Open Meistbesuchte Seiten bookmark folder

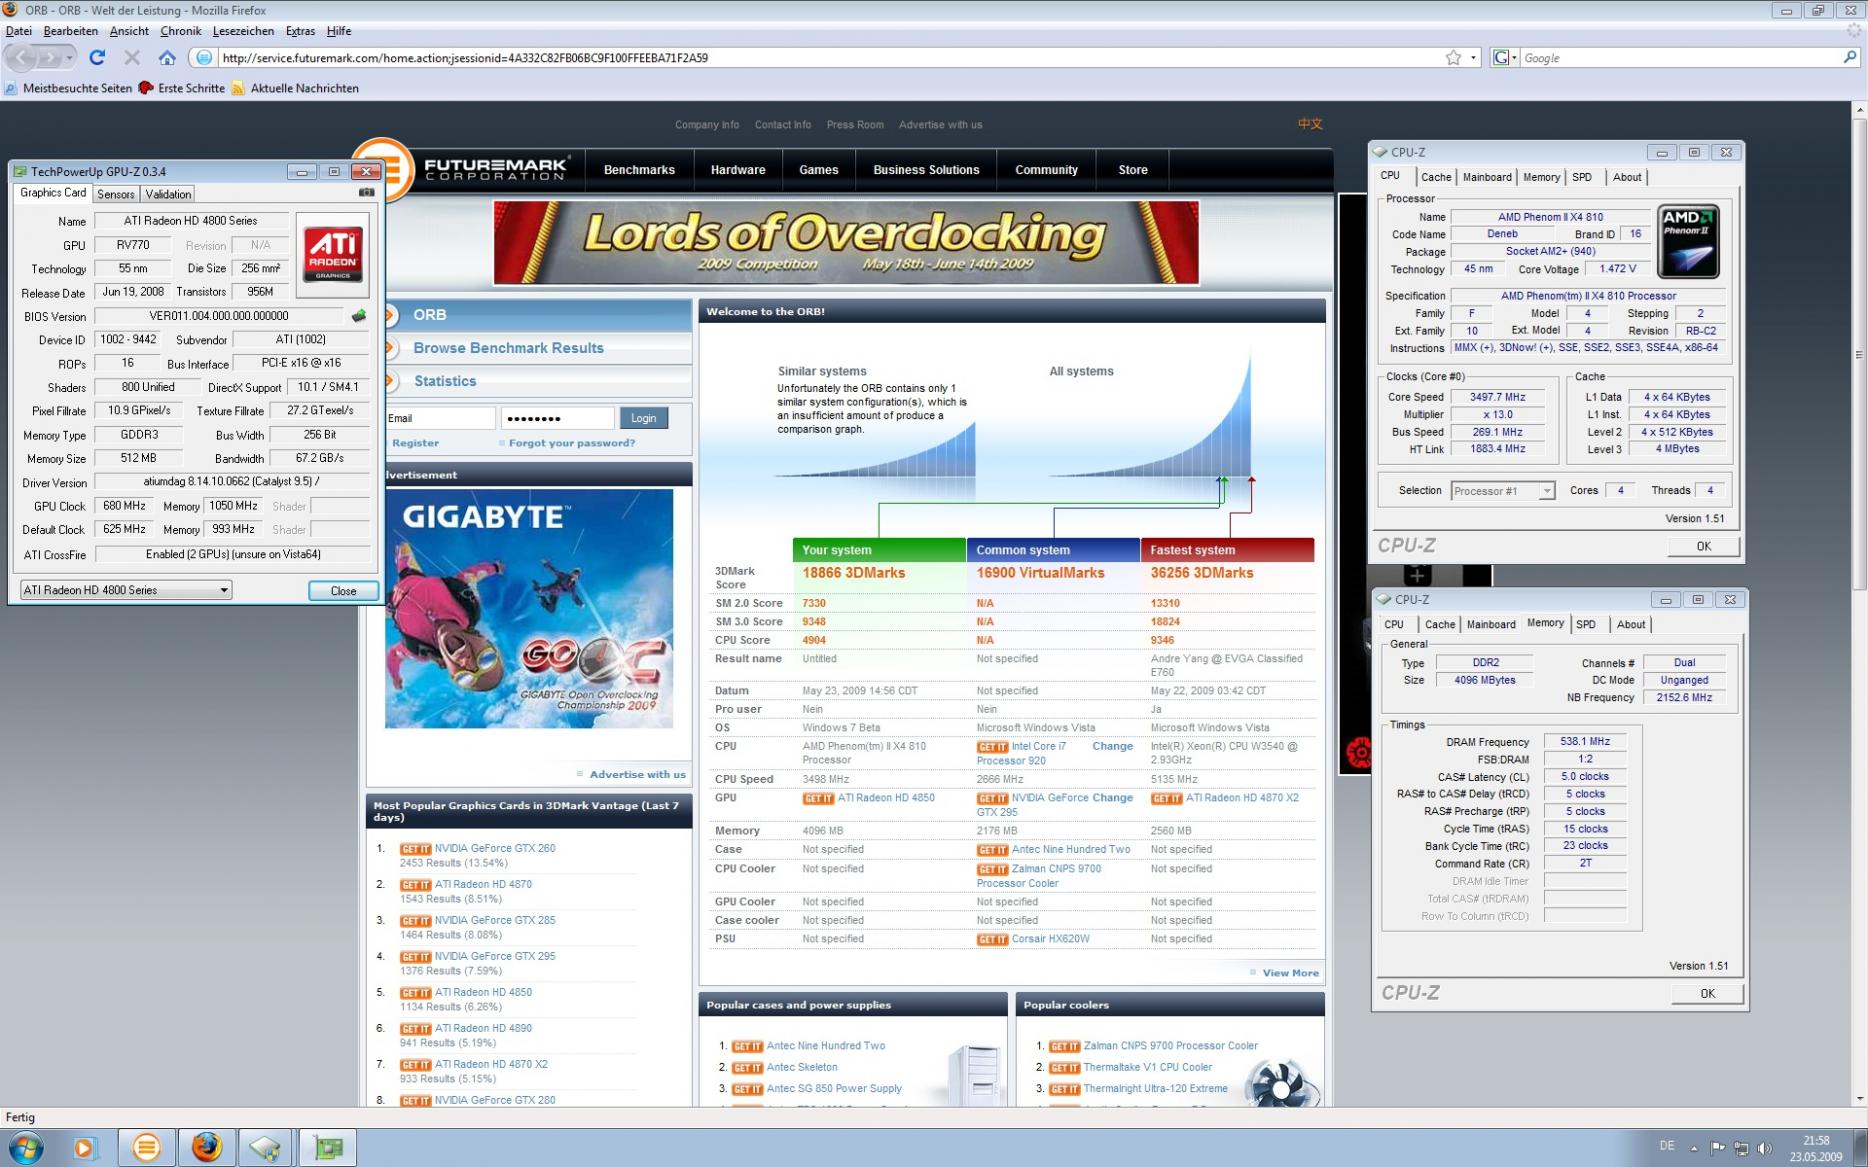click(x=68, y=88)
